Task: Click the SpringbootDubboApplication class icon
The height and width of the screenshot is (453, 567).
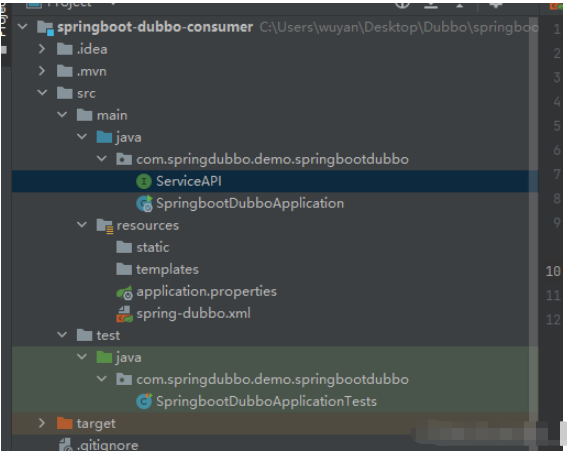Action: click(x=144, y=204)
